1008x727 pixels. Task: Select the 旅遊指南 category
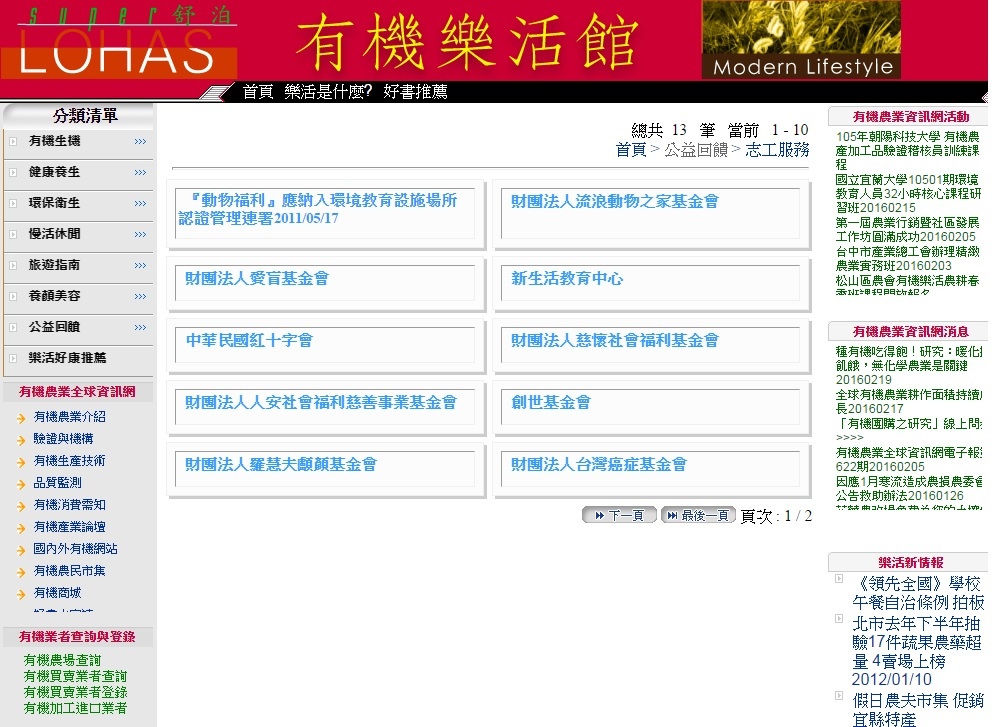pyautogui.click(x=55, y=265)
